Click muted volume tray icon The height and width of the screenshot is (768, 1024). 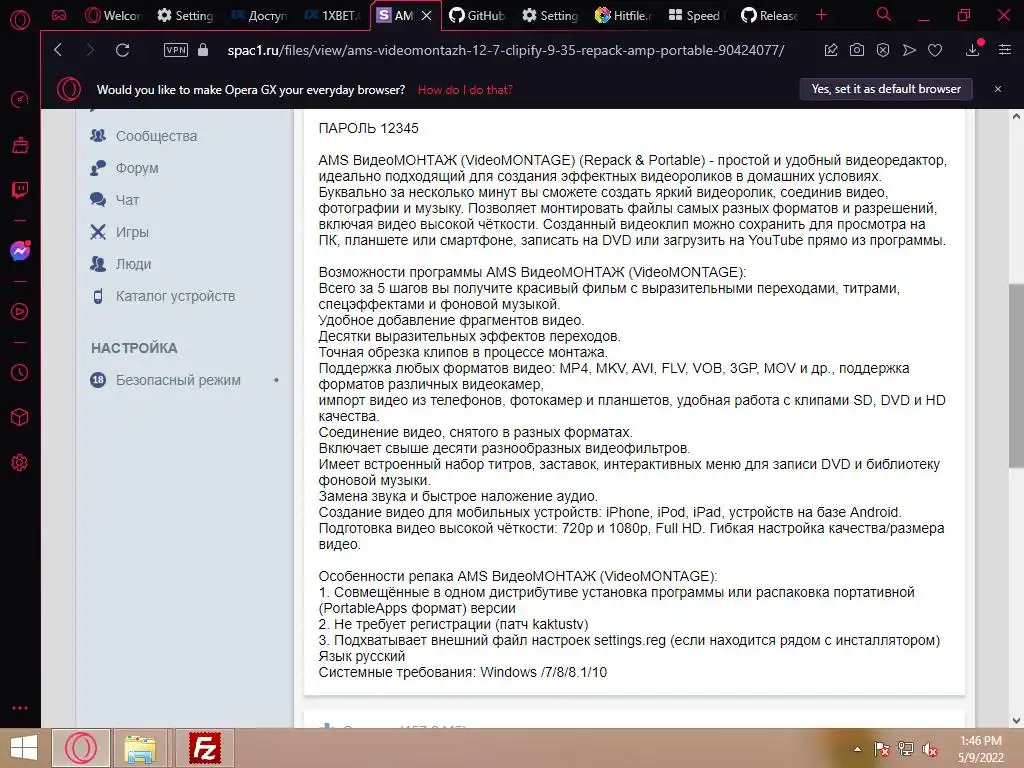[x=930, y=749]
